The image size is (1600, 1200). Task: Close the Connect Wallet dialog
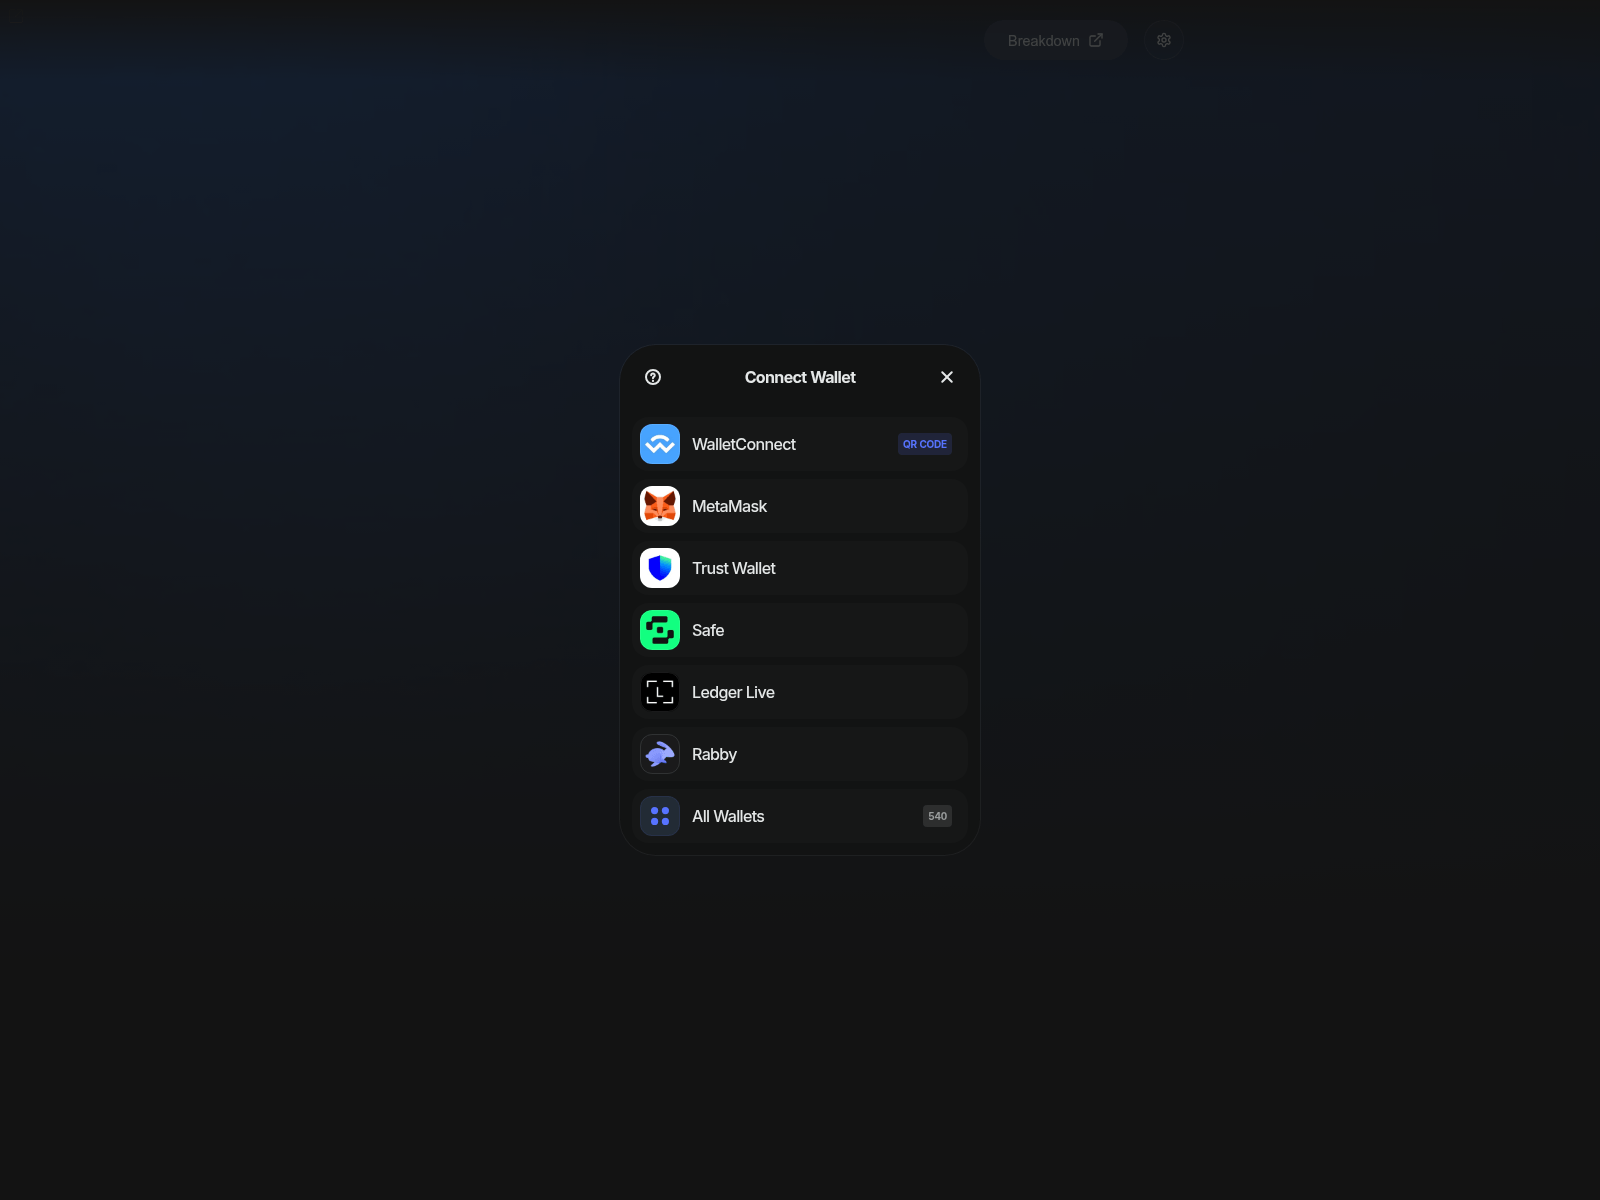(x=947, y=377)
